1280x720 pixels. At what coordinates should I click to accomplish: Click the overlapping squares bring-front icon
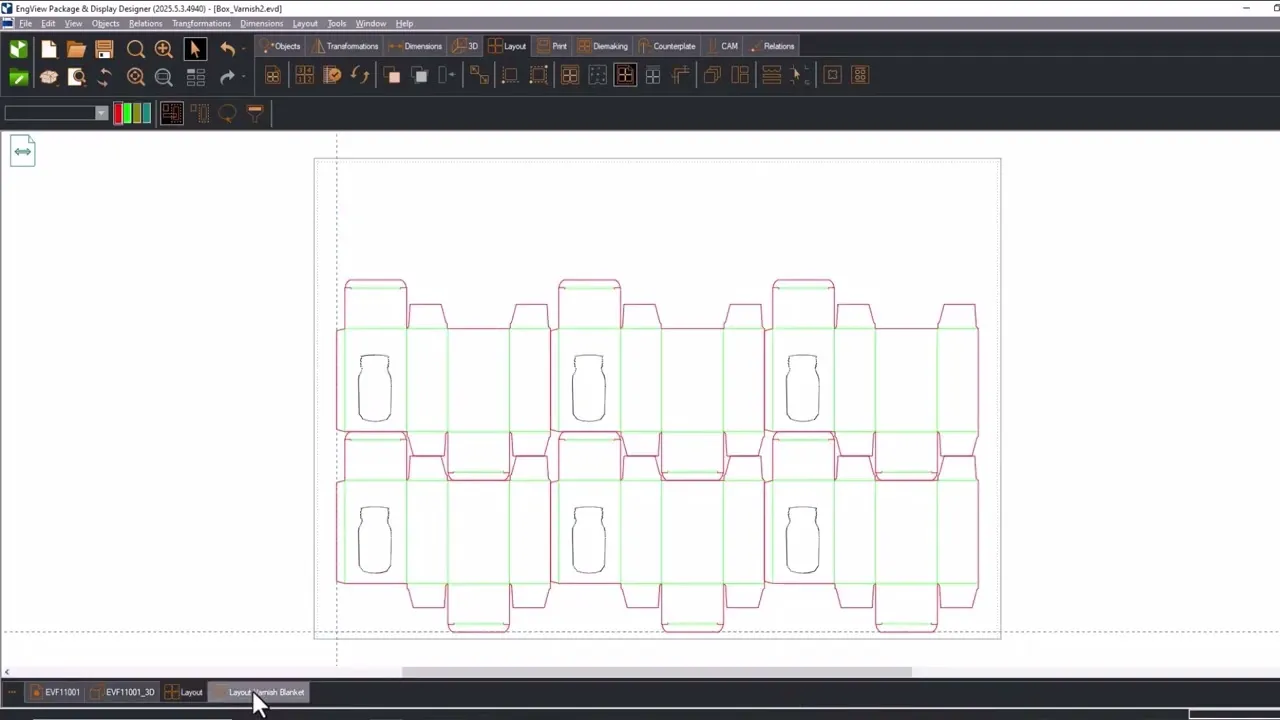[x=392, y=75]
